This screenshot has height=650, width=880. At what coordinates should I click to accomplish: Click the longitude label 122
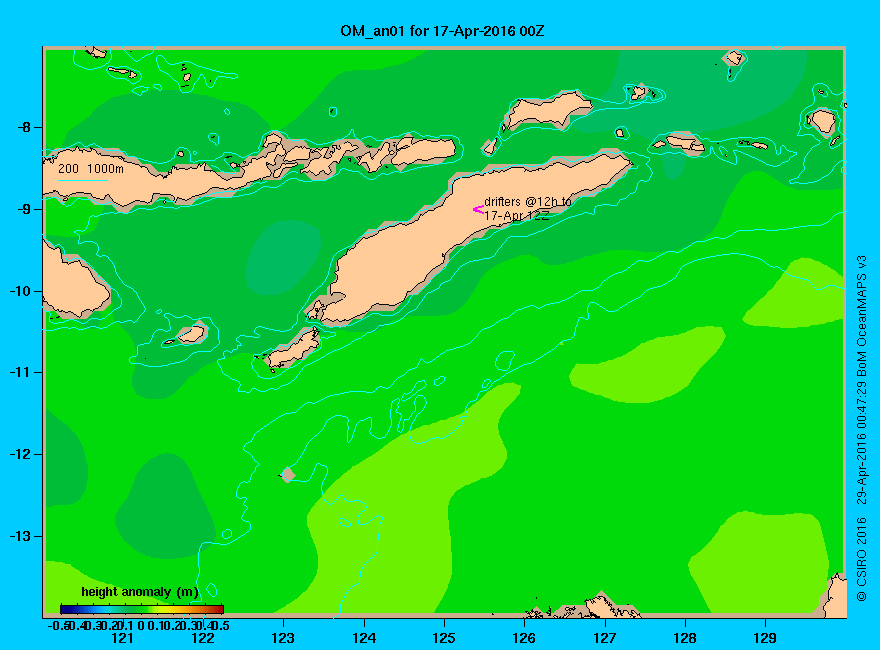203,638
